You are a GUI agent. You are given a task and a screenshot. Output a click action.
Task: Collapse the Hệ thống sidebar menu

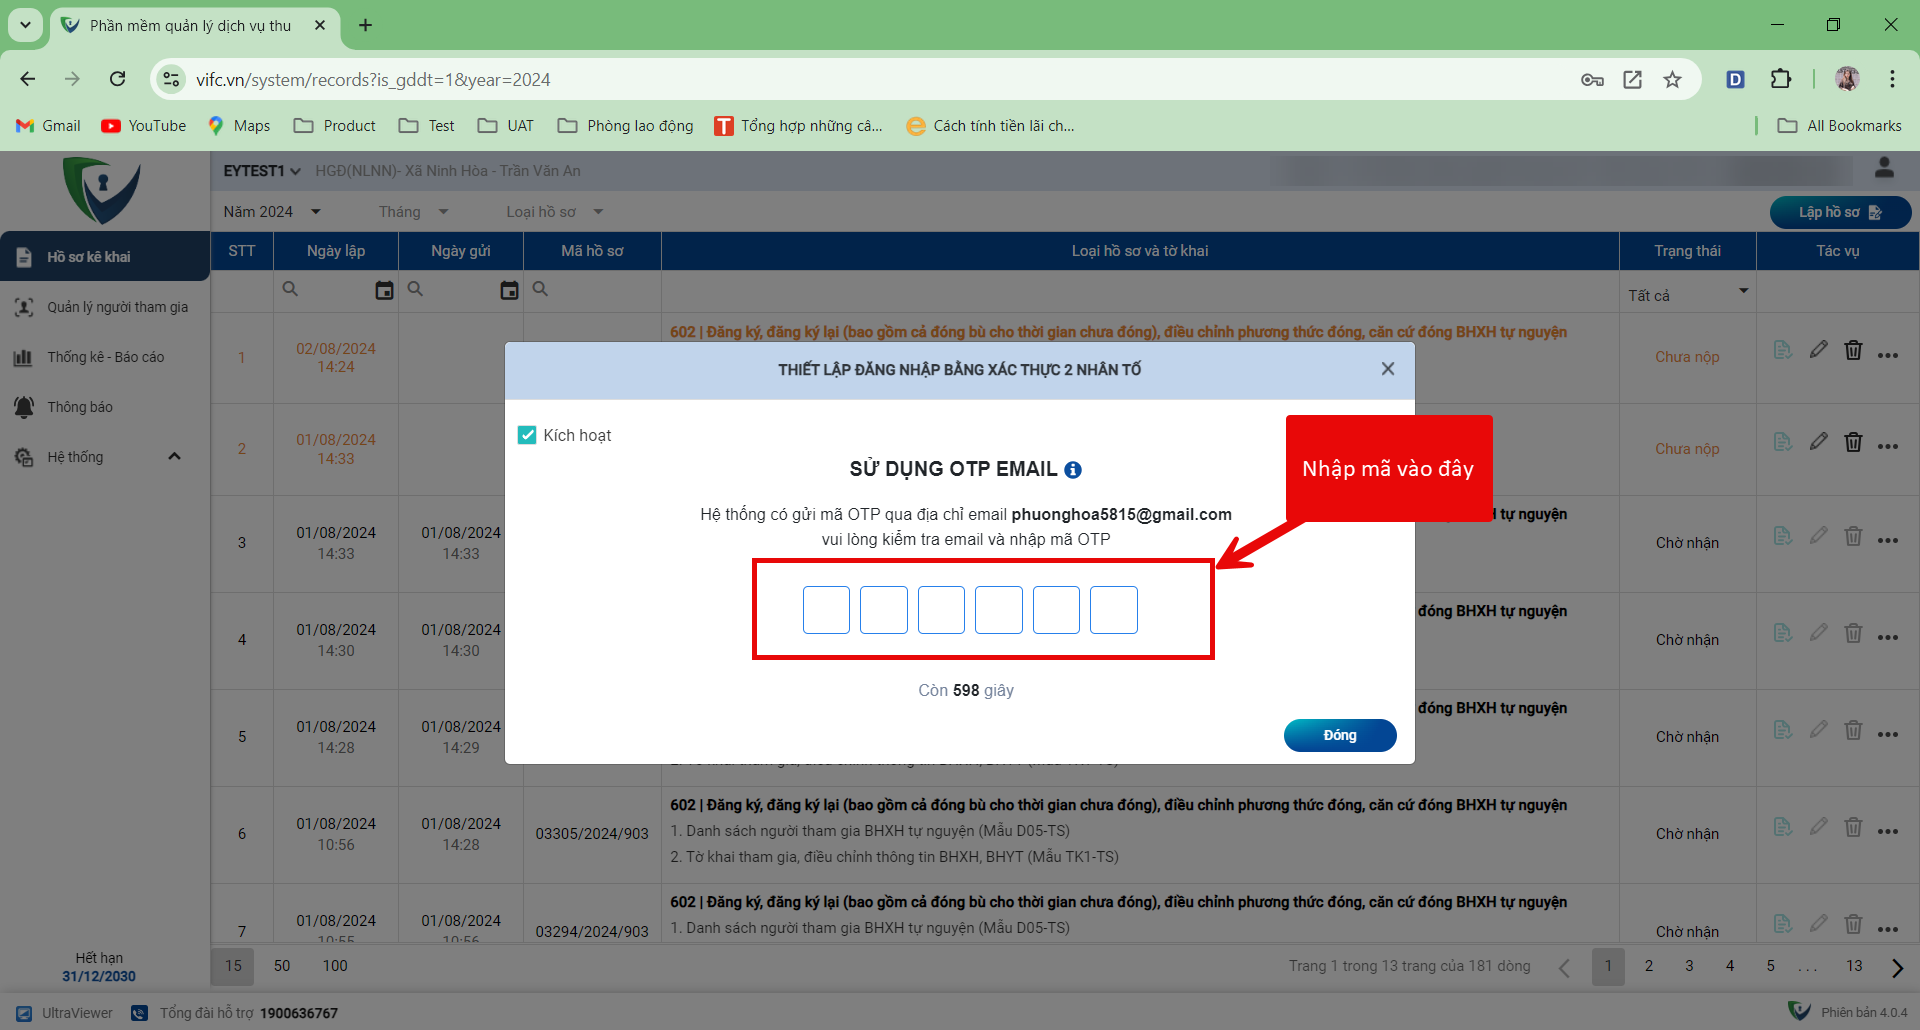(174, 457)
